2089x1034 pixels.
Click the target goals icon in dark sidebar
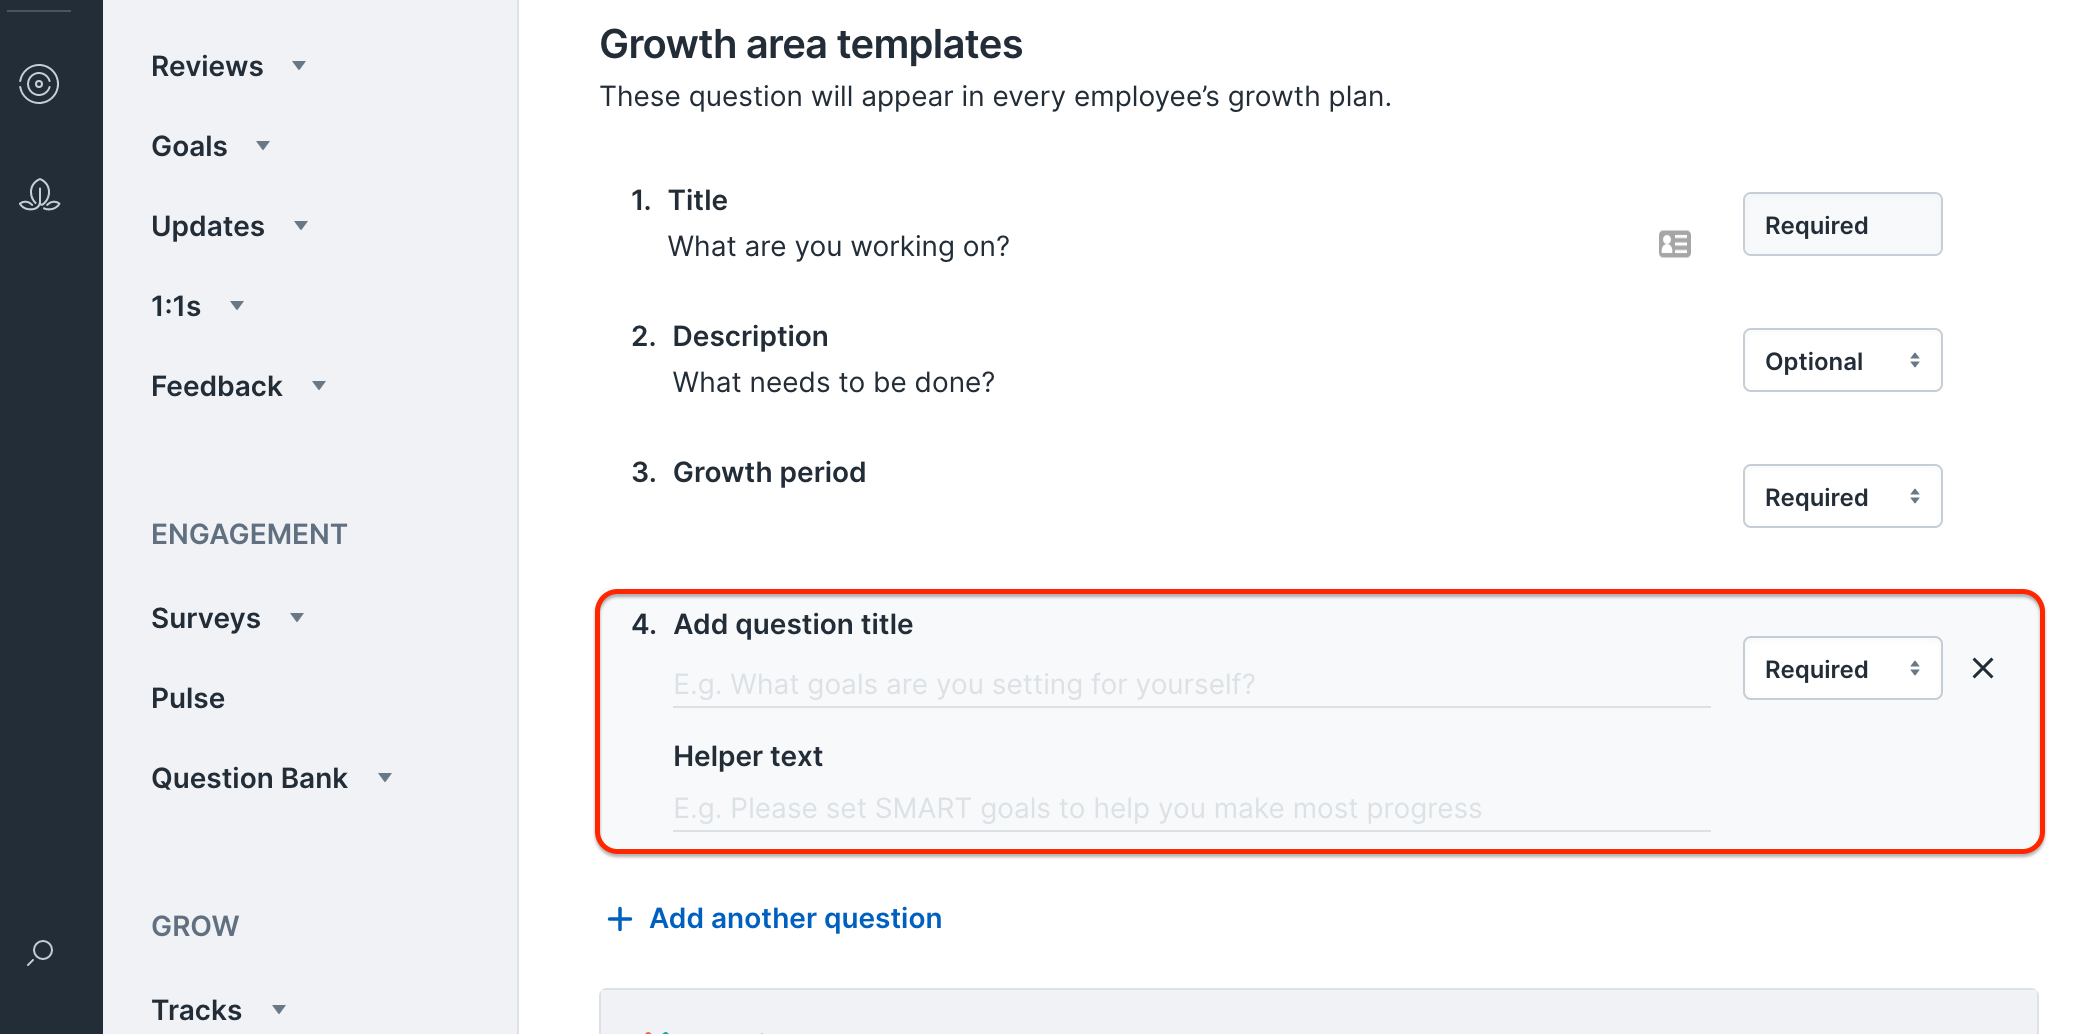click(x=39, y=84)
